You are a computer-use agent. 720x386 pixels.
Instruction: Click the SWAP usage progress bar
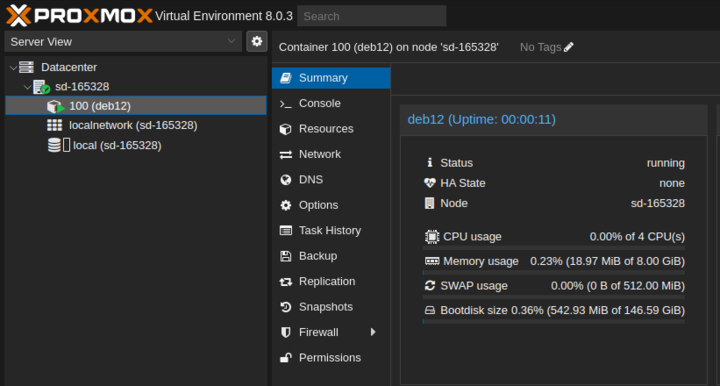(554, 297)
